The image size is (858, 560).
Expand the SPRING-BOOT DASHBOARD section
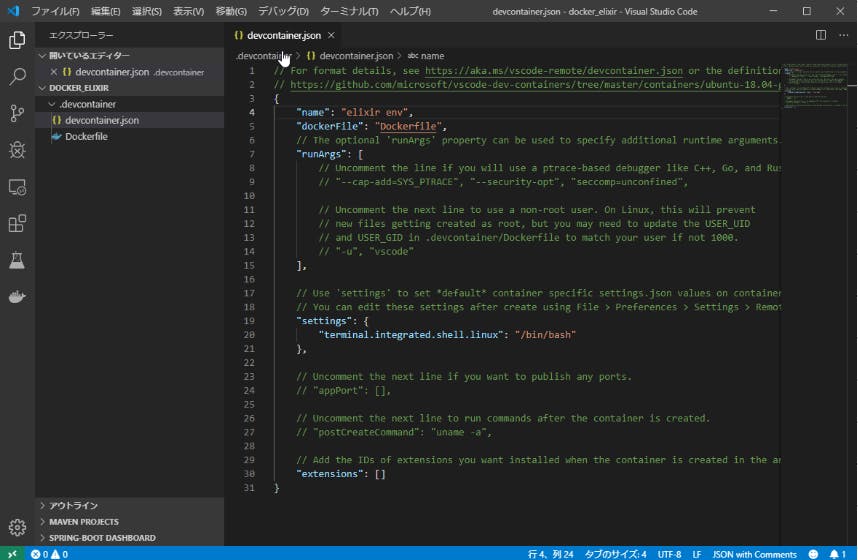pyautogui.click(x=97, y=538)
